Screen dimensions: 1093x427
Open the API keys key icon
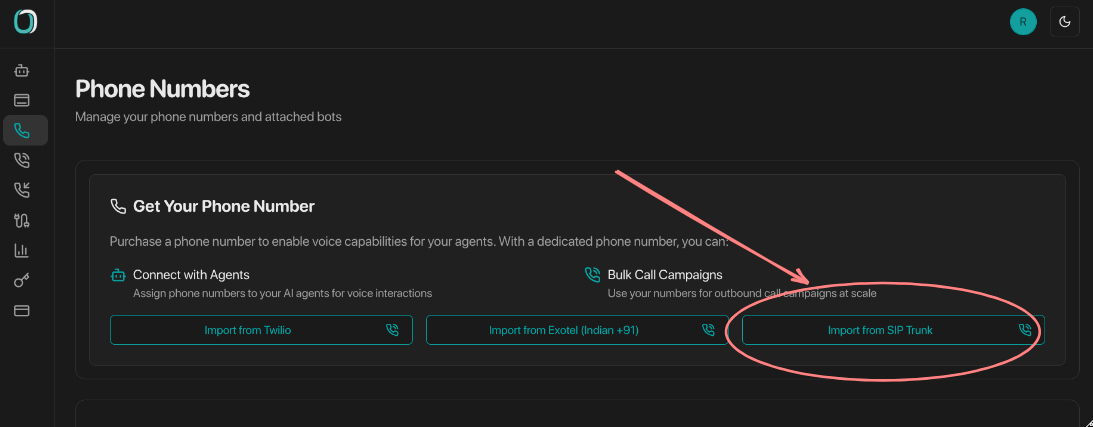click(x=22, y=281)
